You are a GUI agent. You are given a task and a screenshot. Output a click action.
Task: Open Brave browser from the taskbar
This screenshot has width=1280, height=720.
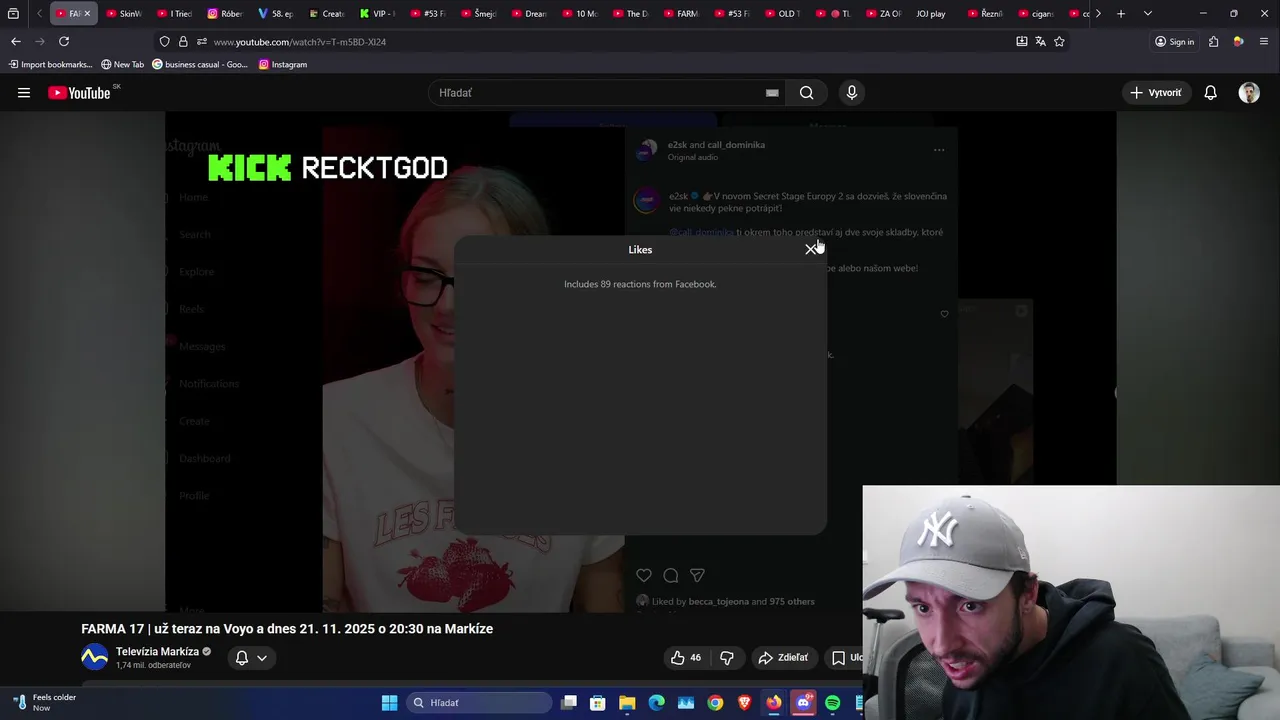click(x=744, y=703)
